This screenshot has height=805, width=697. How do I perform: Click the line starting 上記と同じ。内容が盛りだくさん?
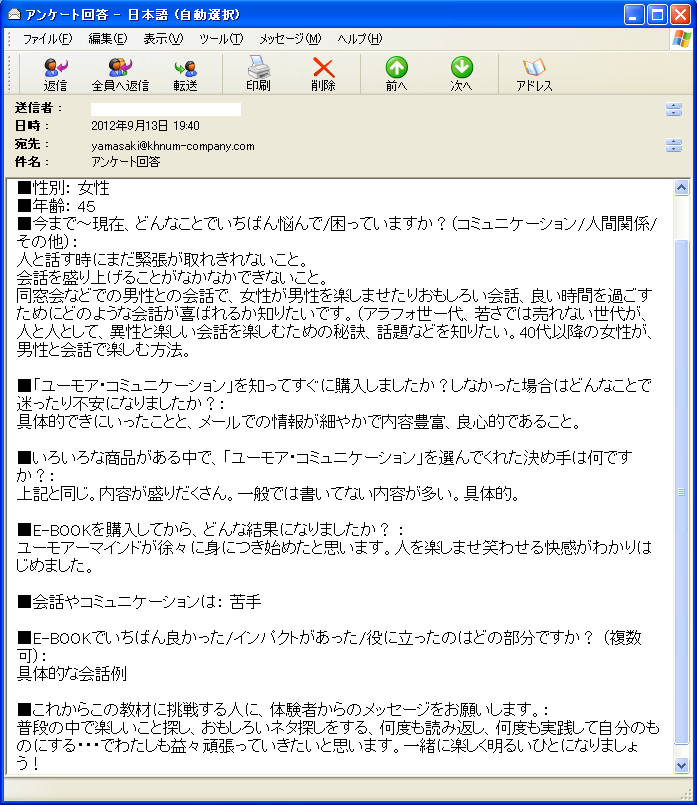[x=268, y=494]
